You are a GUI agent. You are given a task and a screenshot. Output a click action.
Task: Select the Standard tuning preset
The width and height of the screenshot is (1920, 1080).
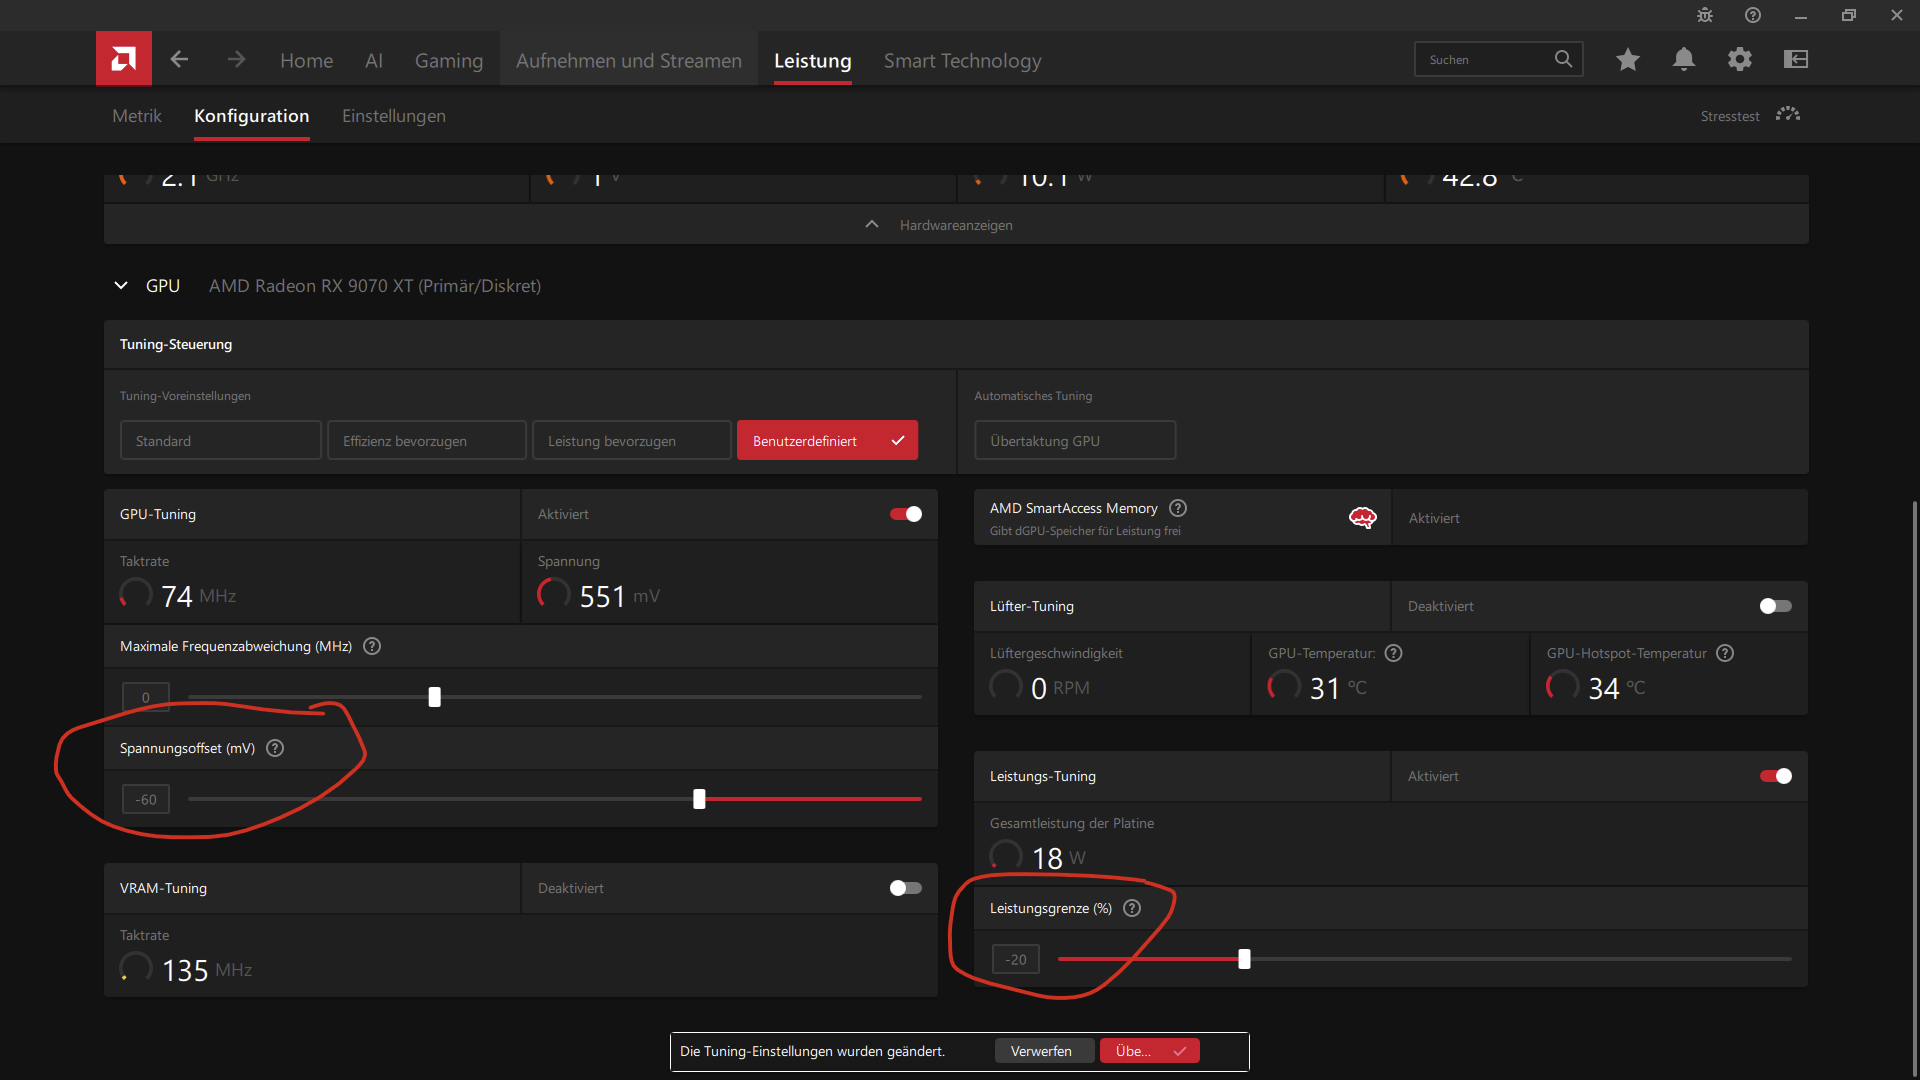point(220,441)
